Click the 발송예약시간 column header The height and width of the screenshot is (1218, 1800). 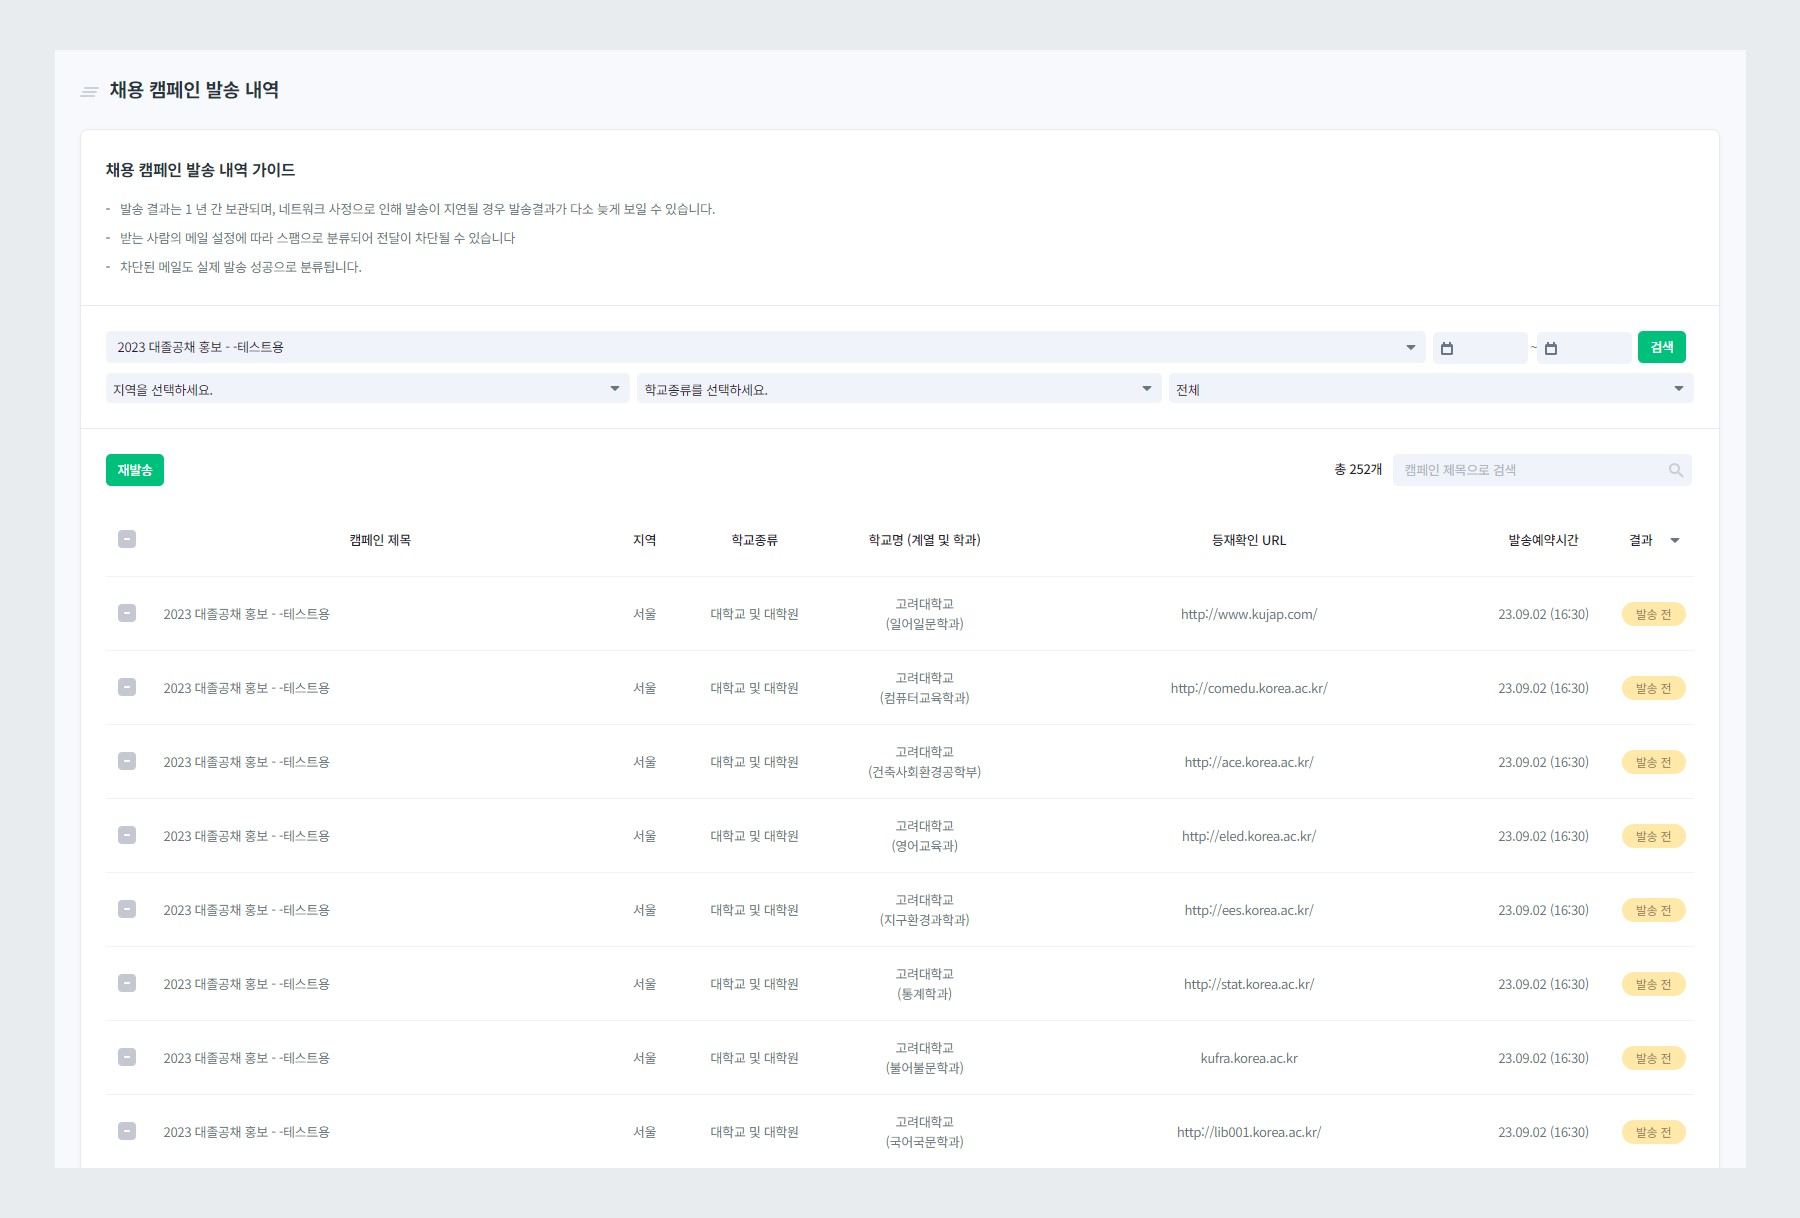tap(1543, 540)
